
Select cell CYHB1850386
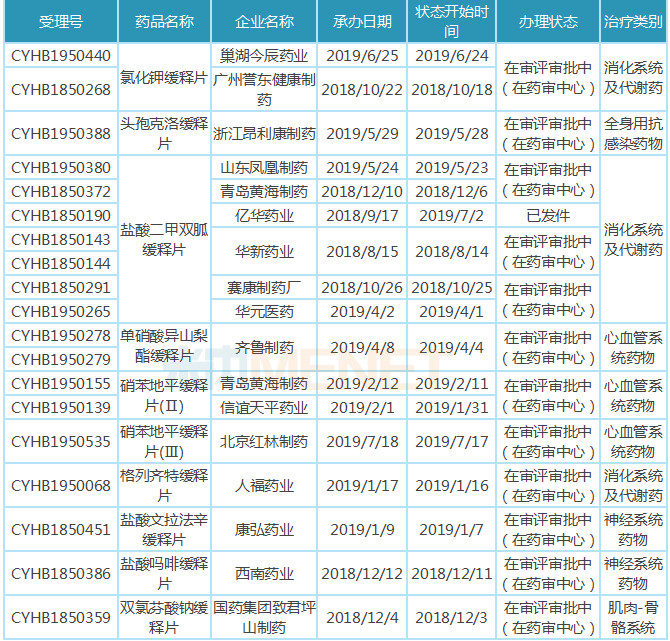tap(61, 573)
